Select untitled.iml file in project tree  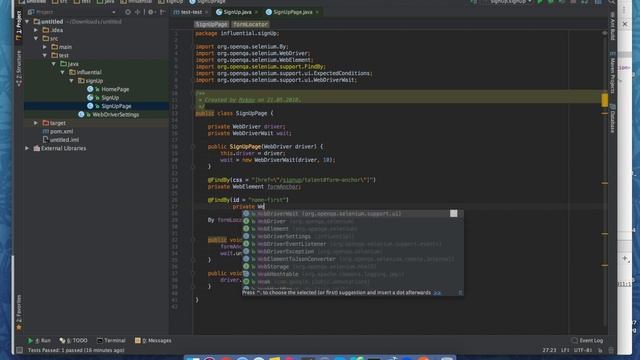64,140
